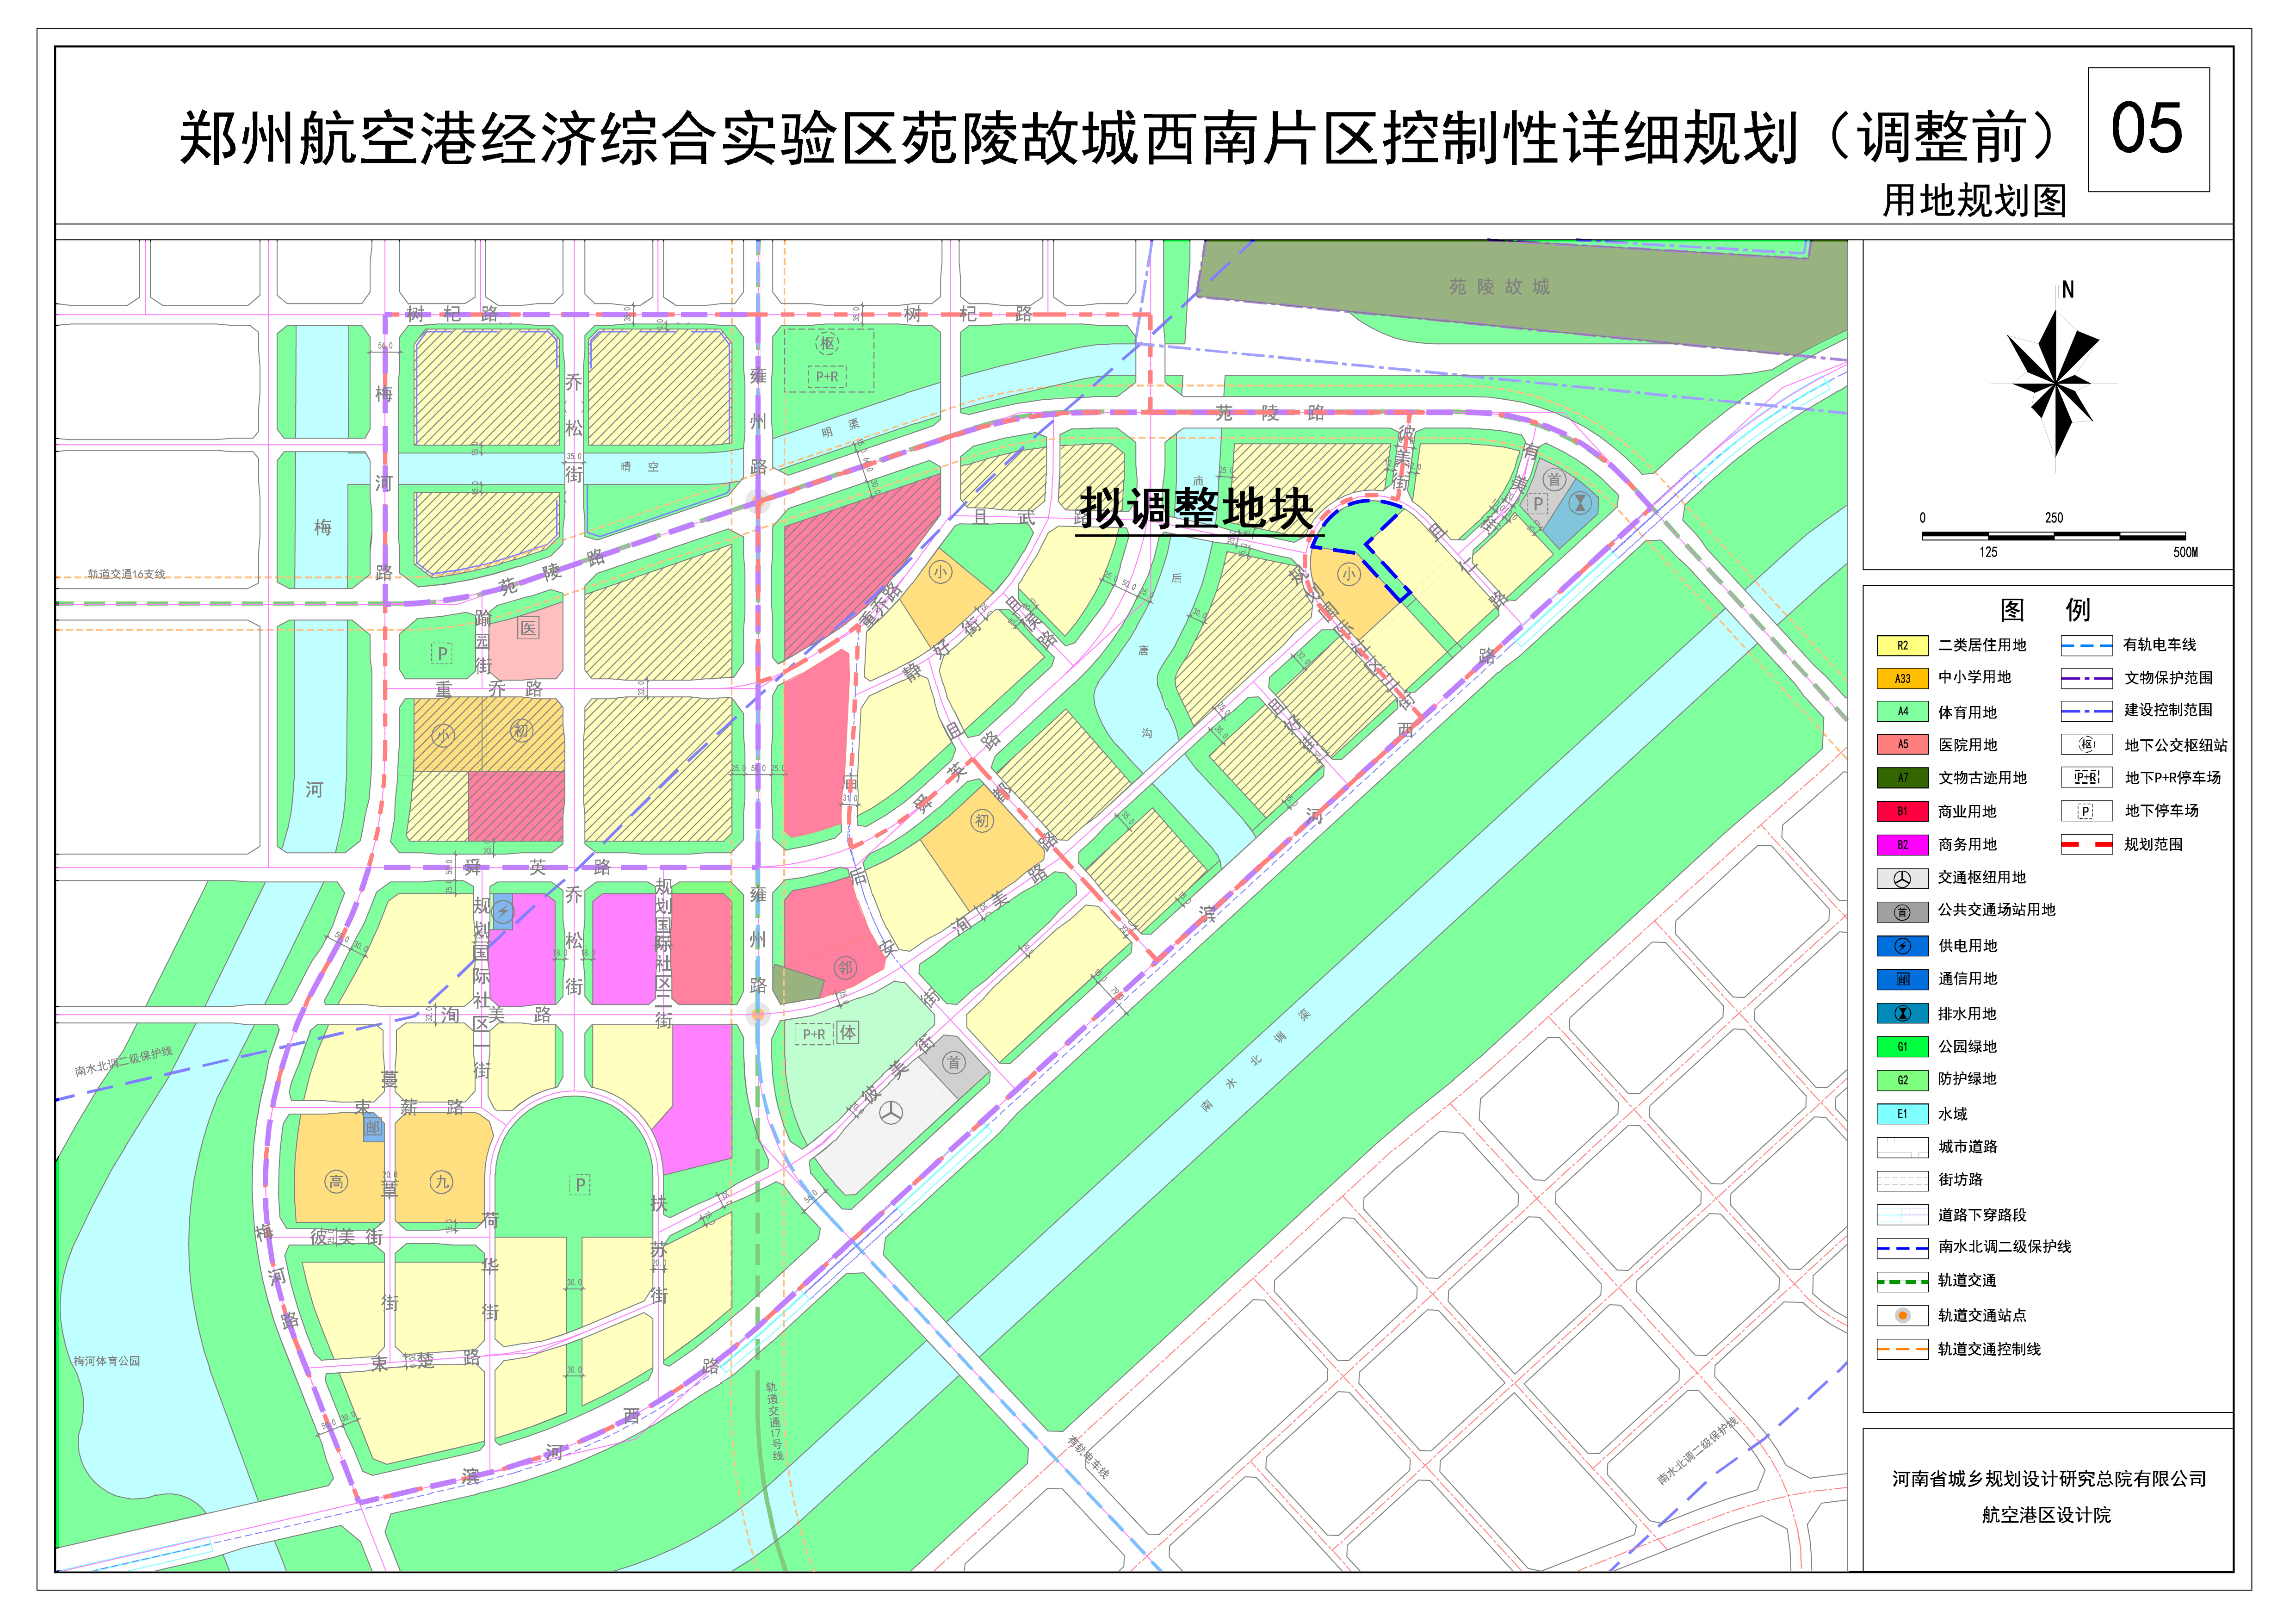Click the 交通枢纽用地 legend symbol
Screen dimensions: 2296x1623
tap(1902, 878)
